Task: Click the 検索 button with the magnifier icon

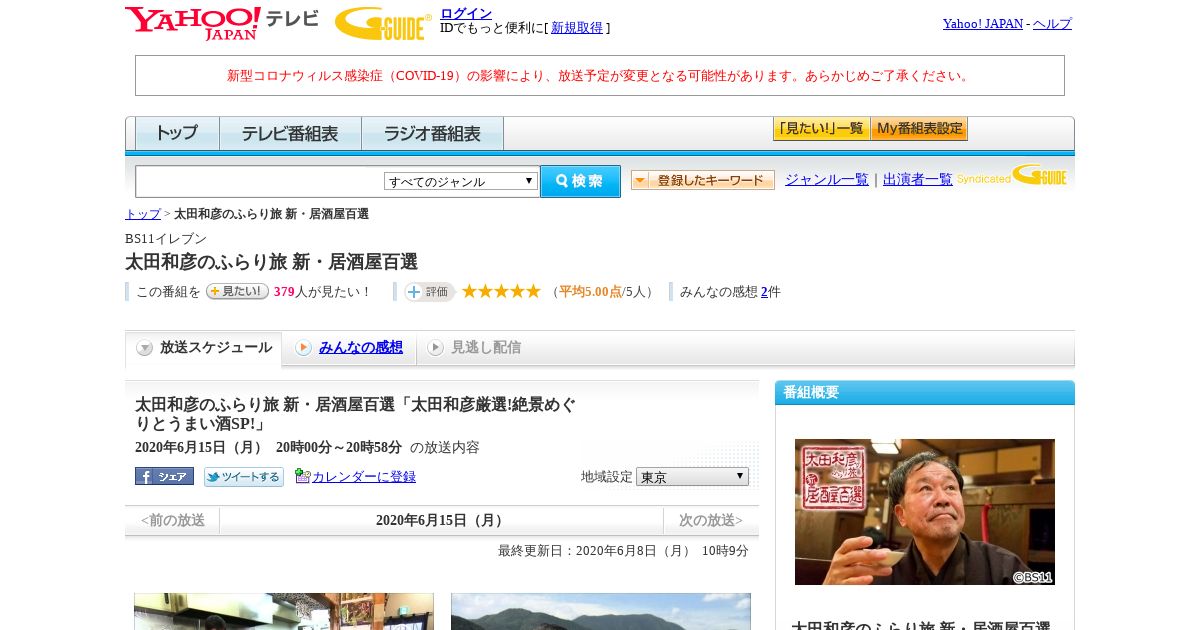Action: coord(580,181)
